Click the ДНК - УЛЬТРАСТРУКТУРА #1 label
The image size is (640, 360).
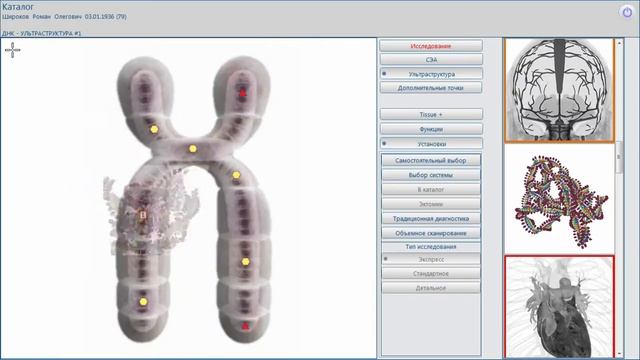[x=42, y=33]
